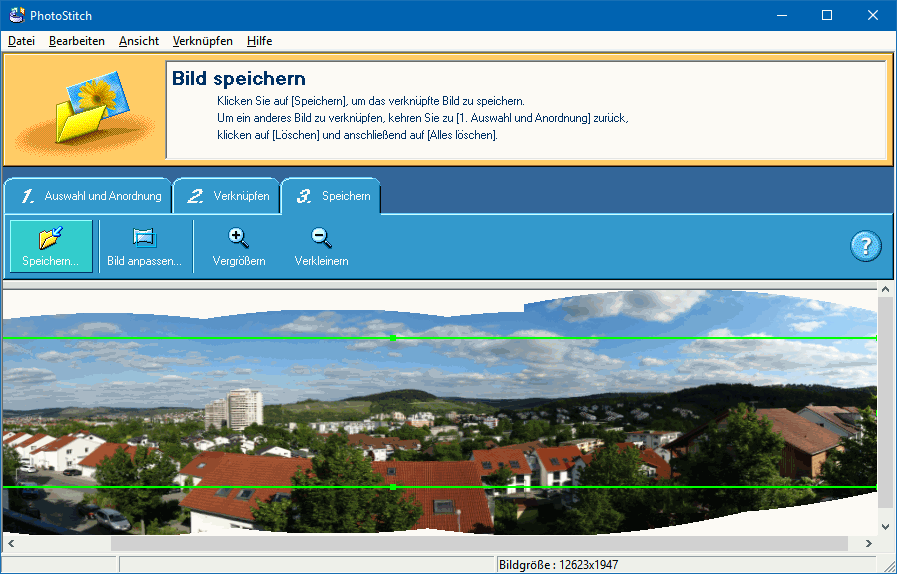Viewport: 897px width, 574px height.
Task: Click the vertical scrollbar down arrow
Action: coord(885,525)
